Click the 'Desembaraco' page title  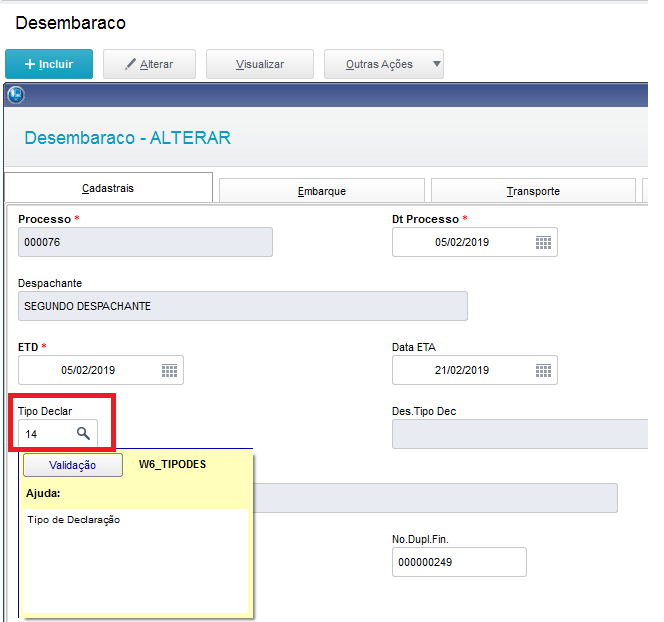(71, 23)
